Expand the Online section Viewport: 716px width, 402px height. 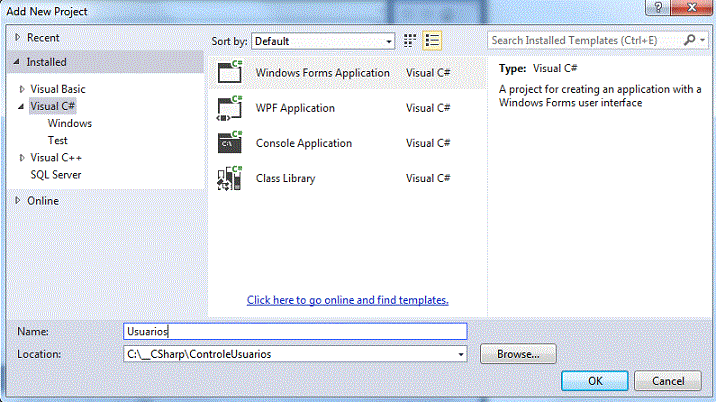coord(17,201)
